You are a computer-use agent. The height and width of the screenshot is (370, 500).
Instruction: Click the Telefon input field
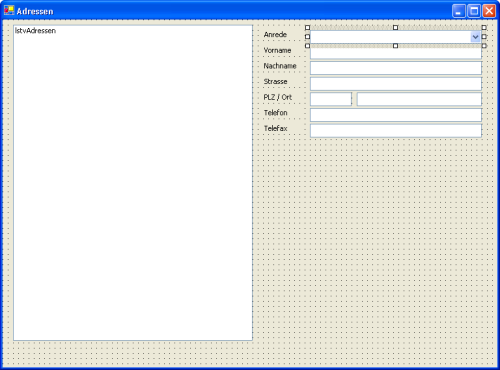pos(396,115)
